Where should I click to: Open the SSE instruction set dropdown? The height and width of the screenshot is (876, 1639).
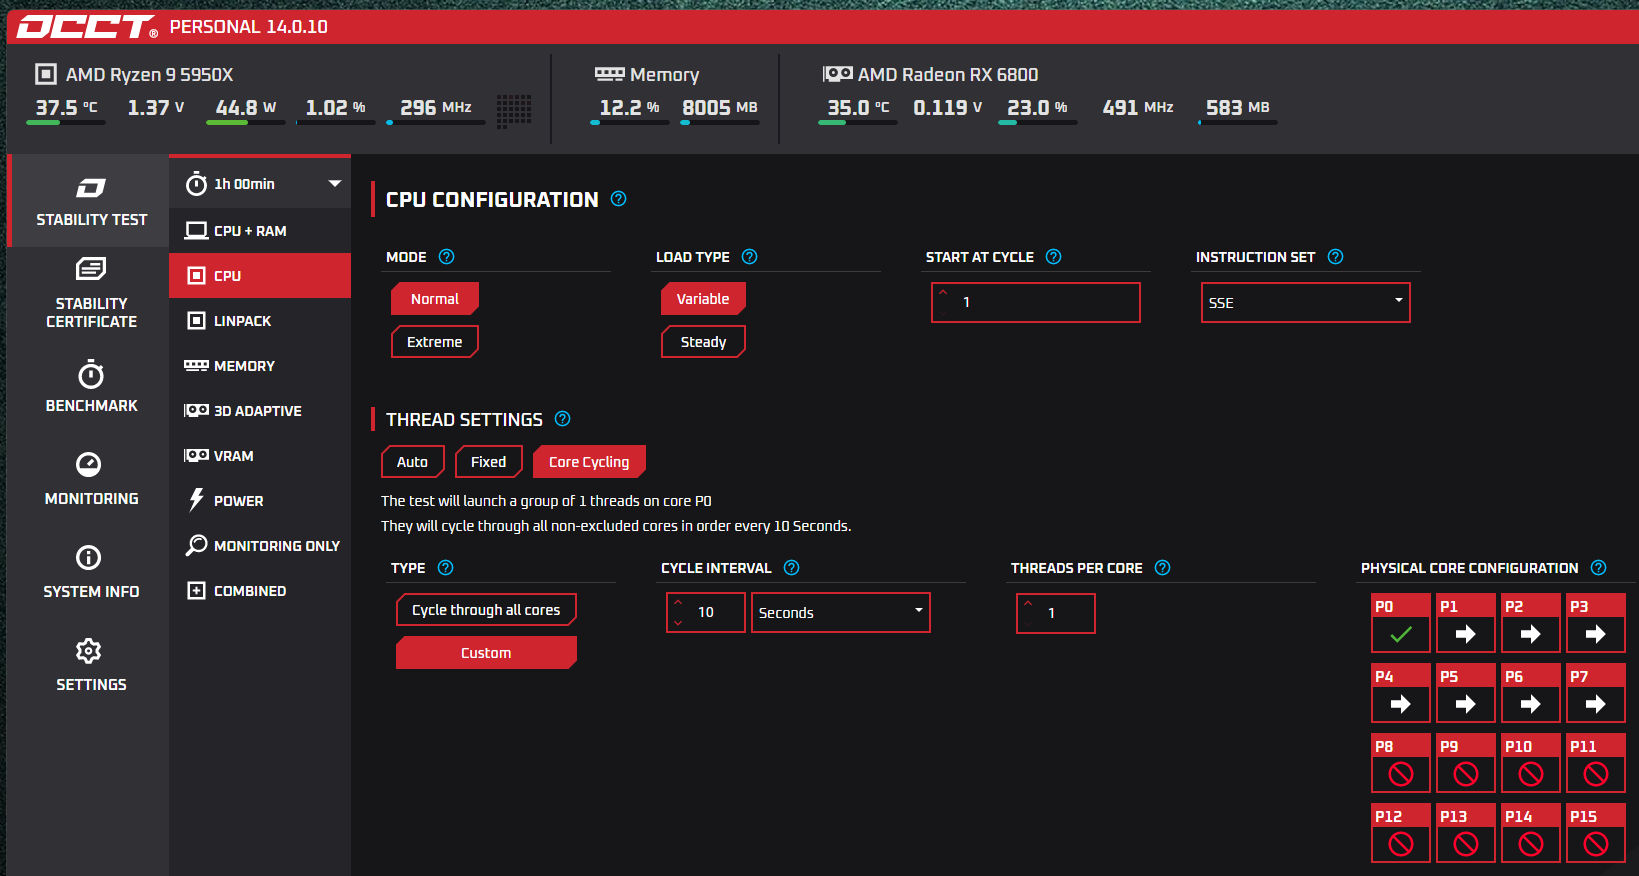point(1305,302)
